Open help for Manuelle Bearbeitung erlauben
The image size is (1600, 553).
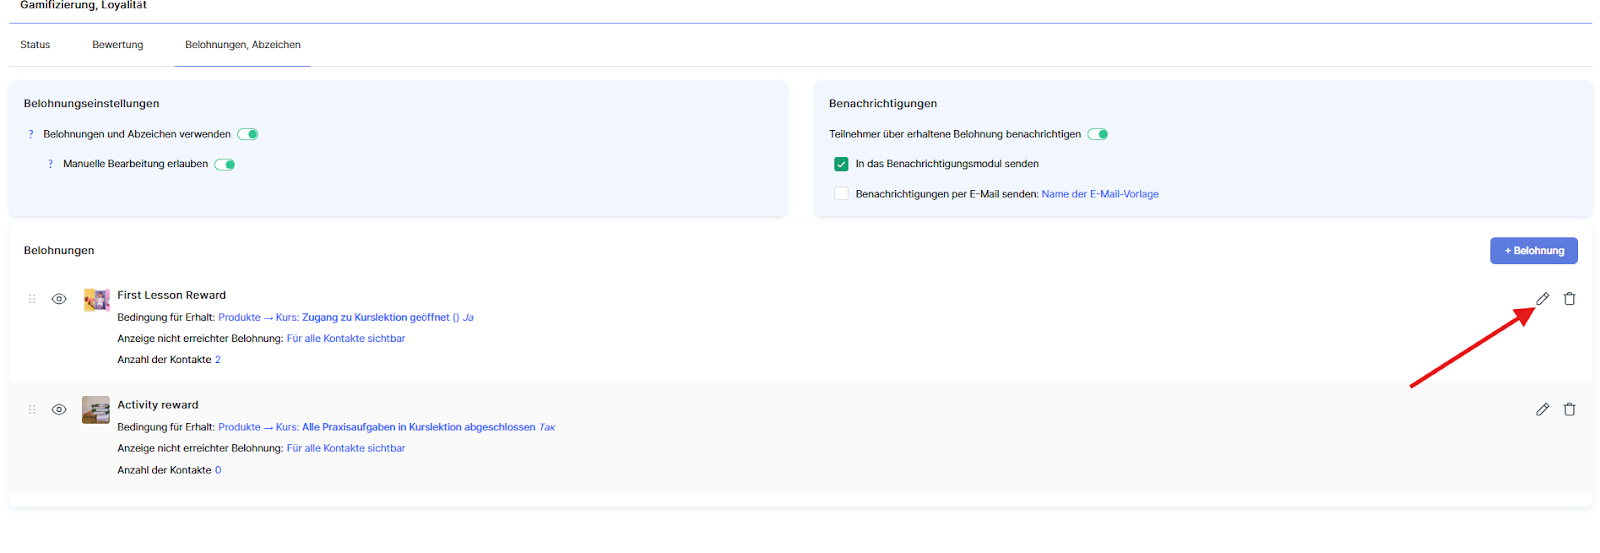[x=51, y=164]
